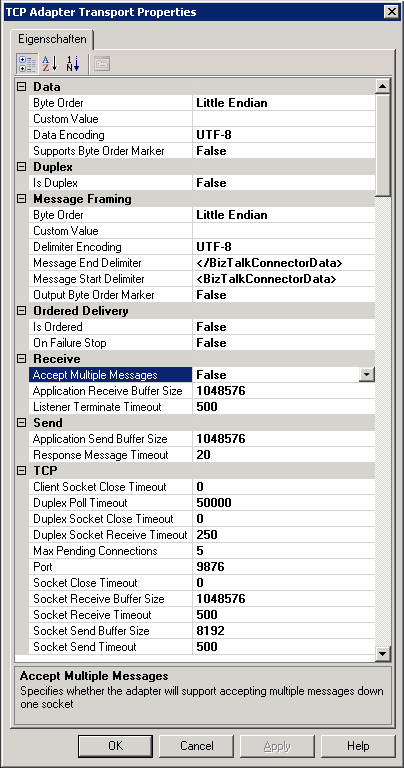Select the Delimiter Encoding property
The width and height of the screenshot is (404, 768).
[111, 247]
